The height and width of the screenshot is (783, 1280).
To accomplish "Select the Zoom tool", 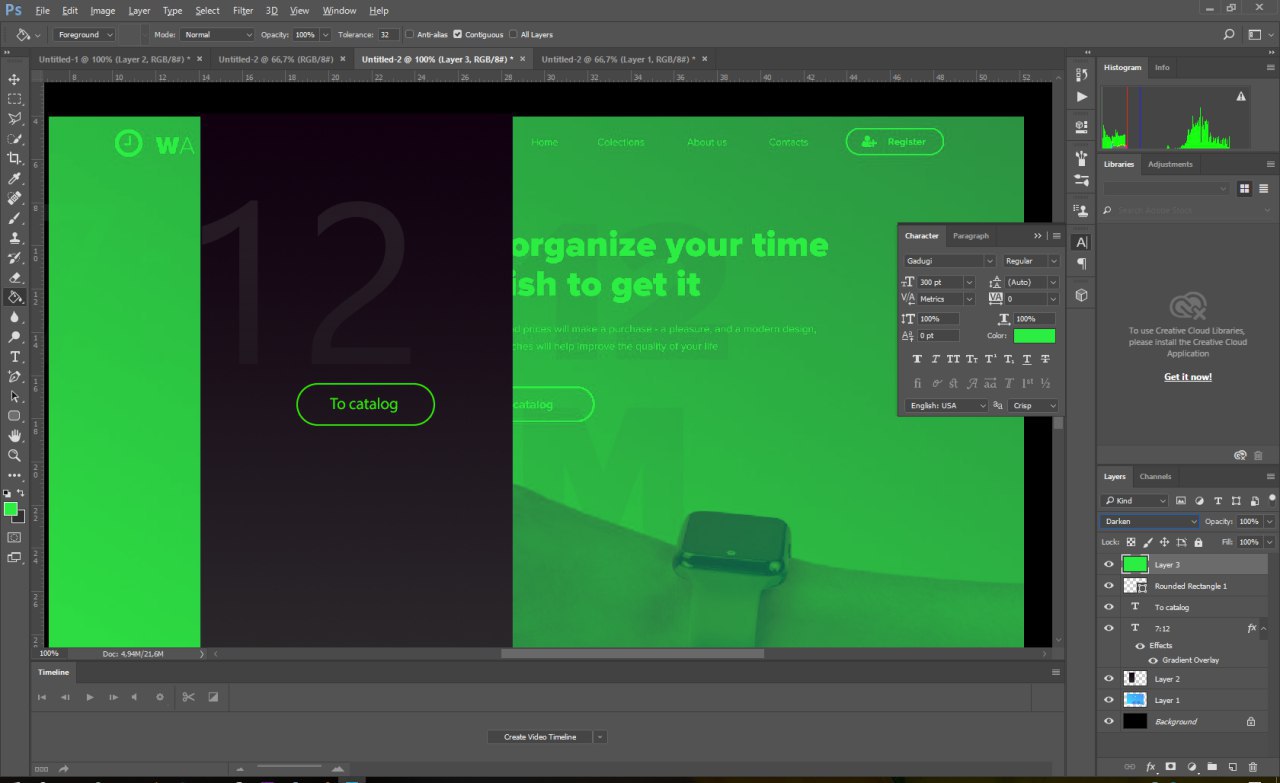I will click(14, 455).
